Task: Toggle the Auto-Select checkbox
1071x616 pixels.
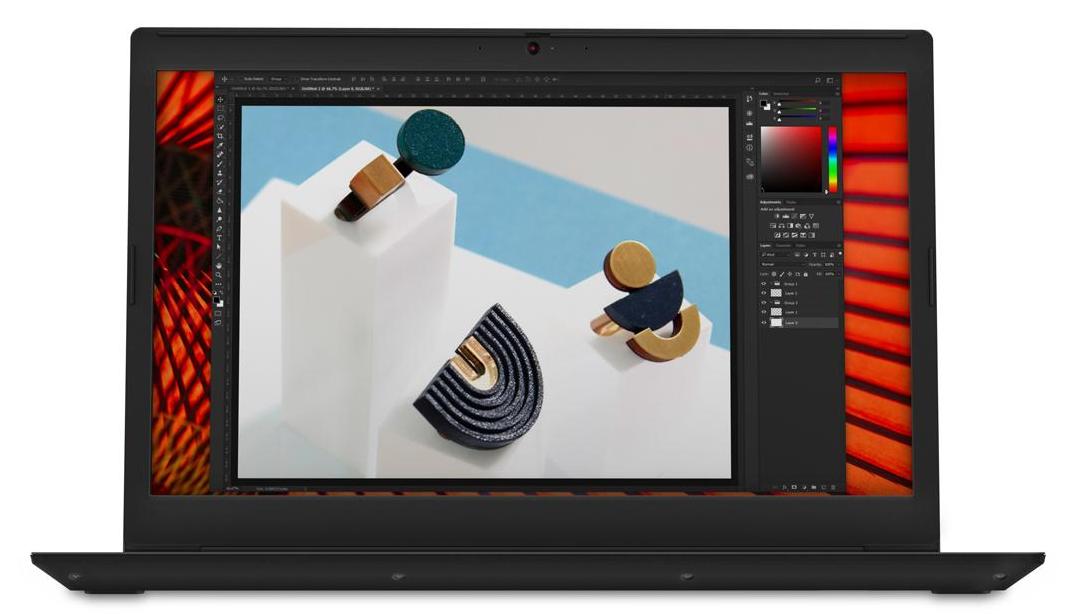Action: point(240,79)
